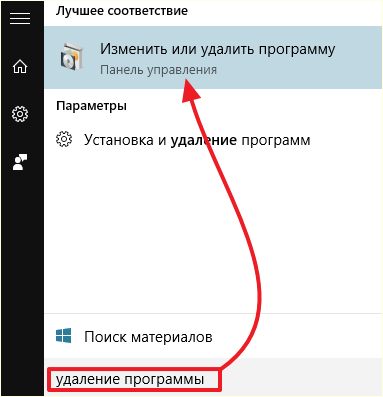This screenshot has height=397, width=383.
Task: Click the 'Лучшее соответствие' heading
Action: tap(122, 11)
